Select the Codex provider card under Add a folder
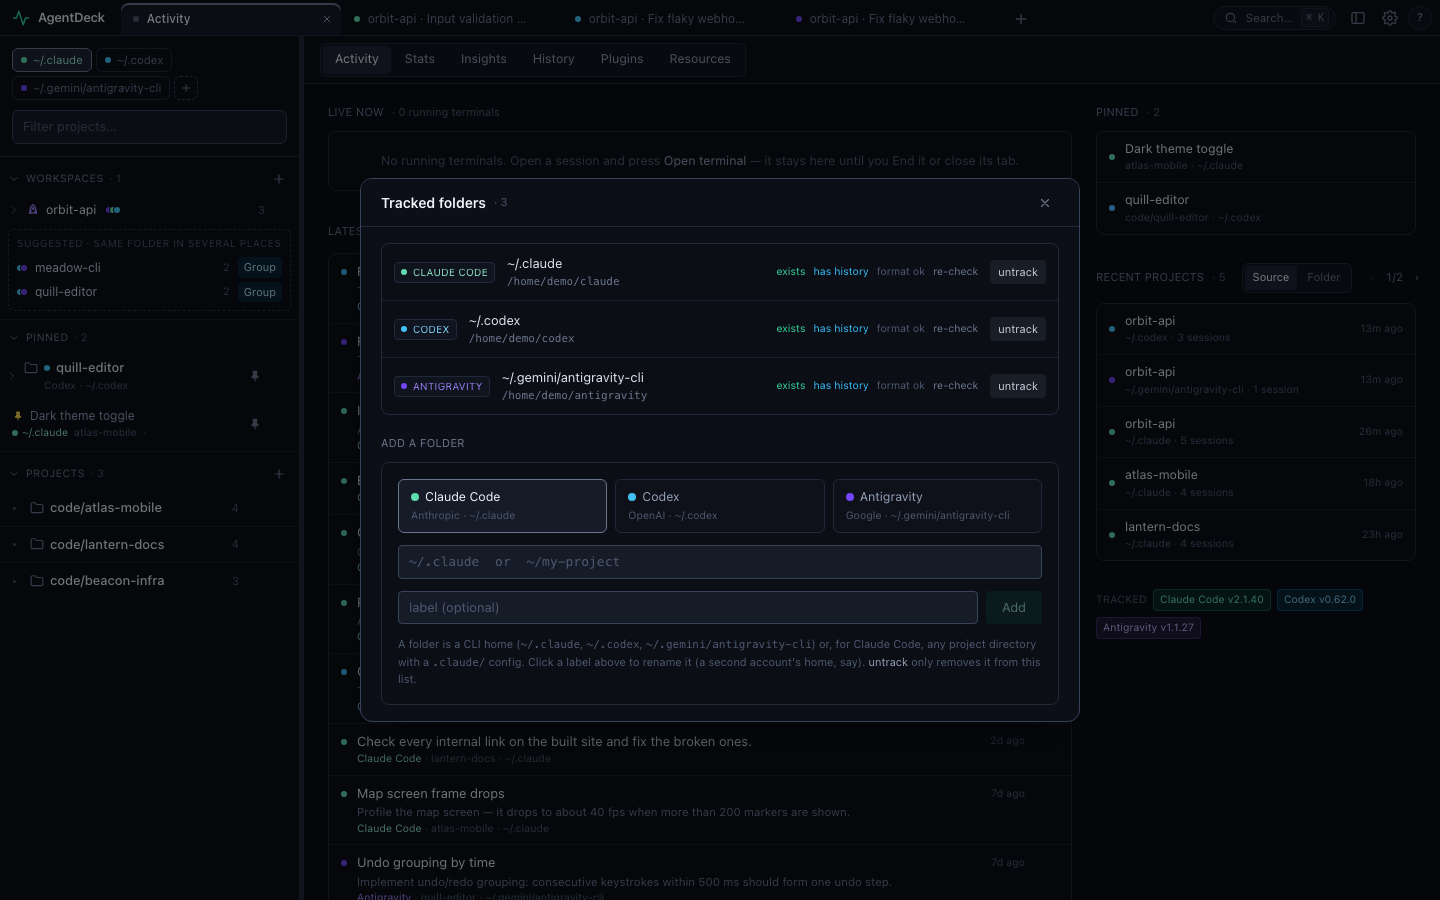 point(720,506)
